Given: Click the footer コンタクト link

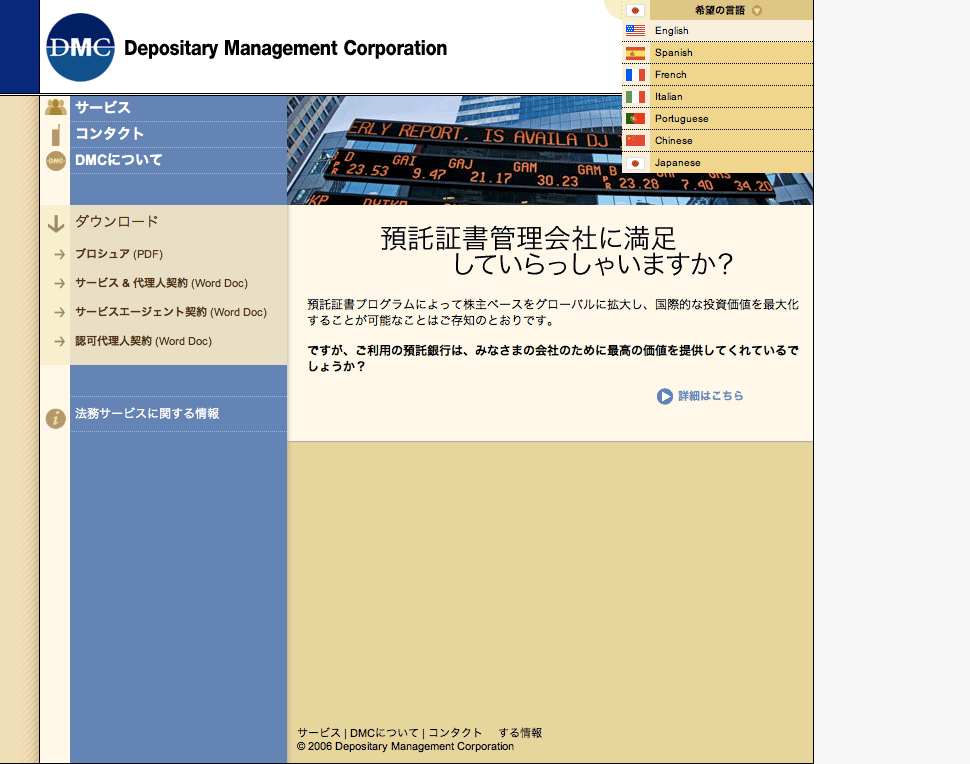Looking at the screenshot, I should pyautogui.click(x=455, y=733).
